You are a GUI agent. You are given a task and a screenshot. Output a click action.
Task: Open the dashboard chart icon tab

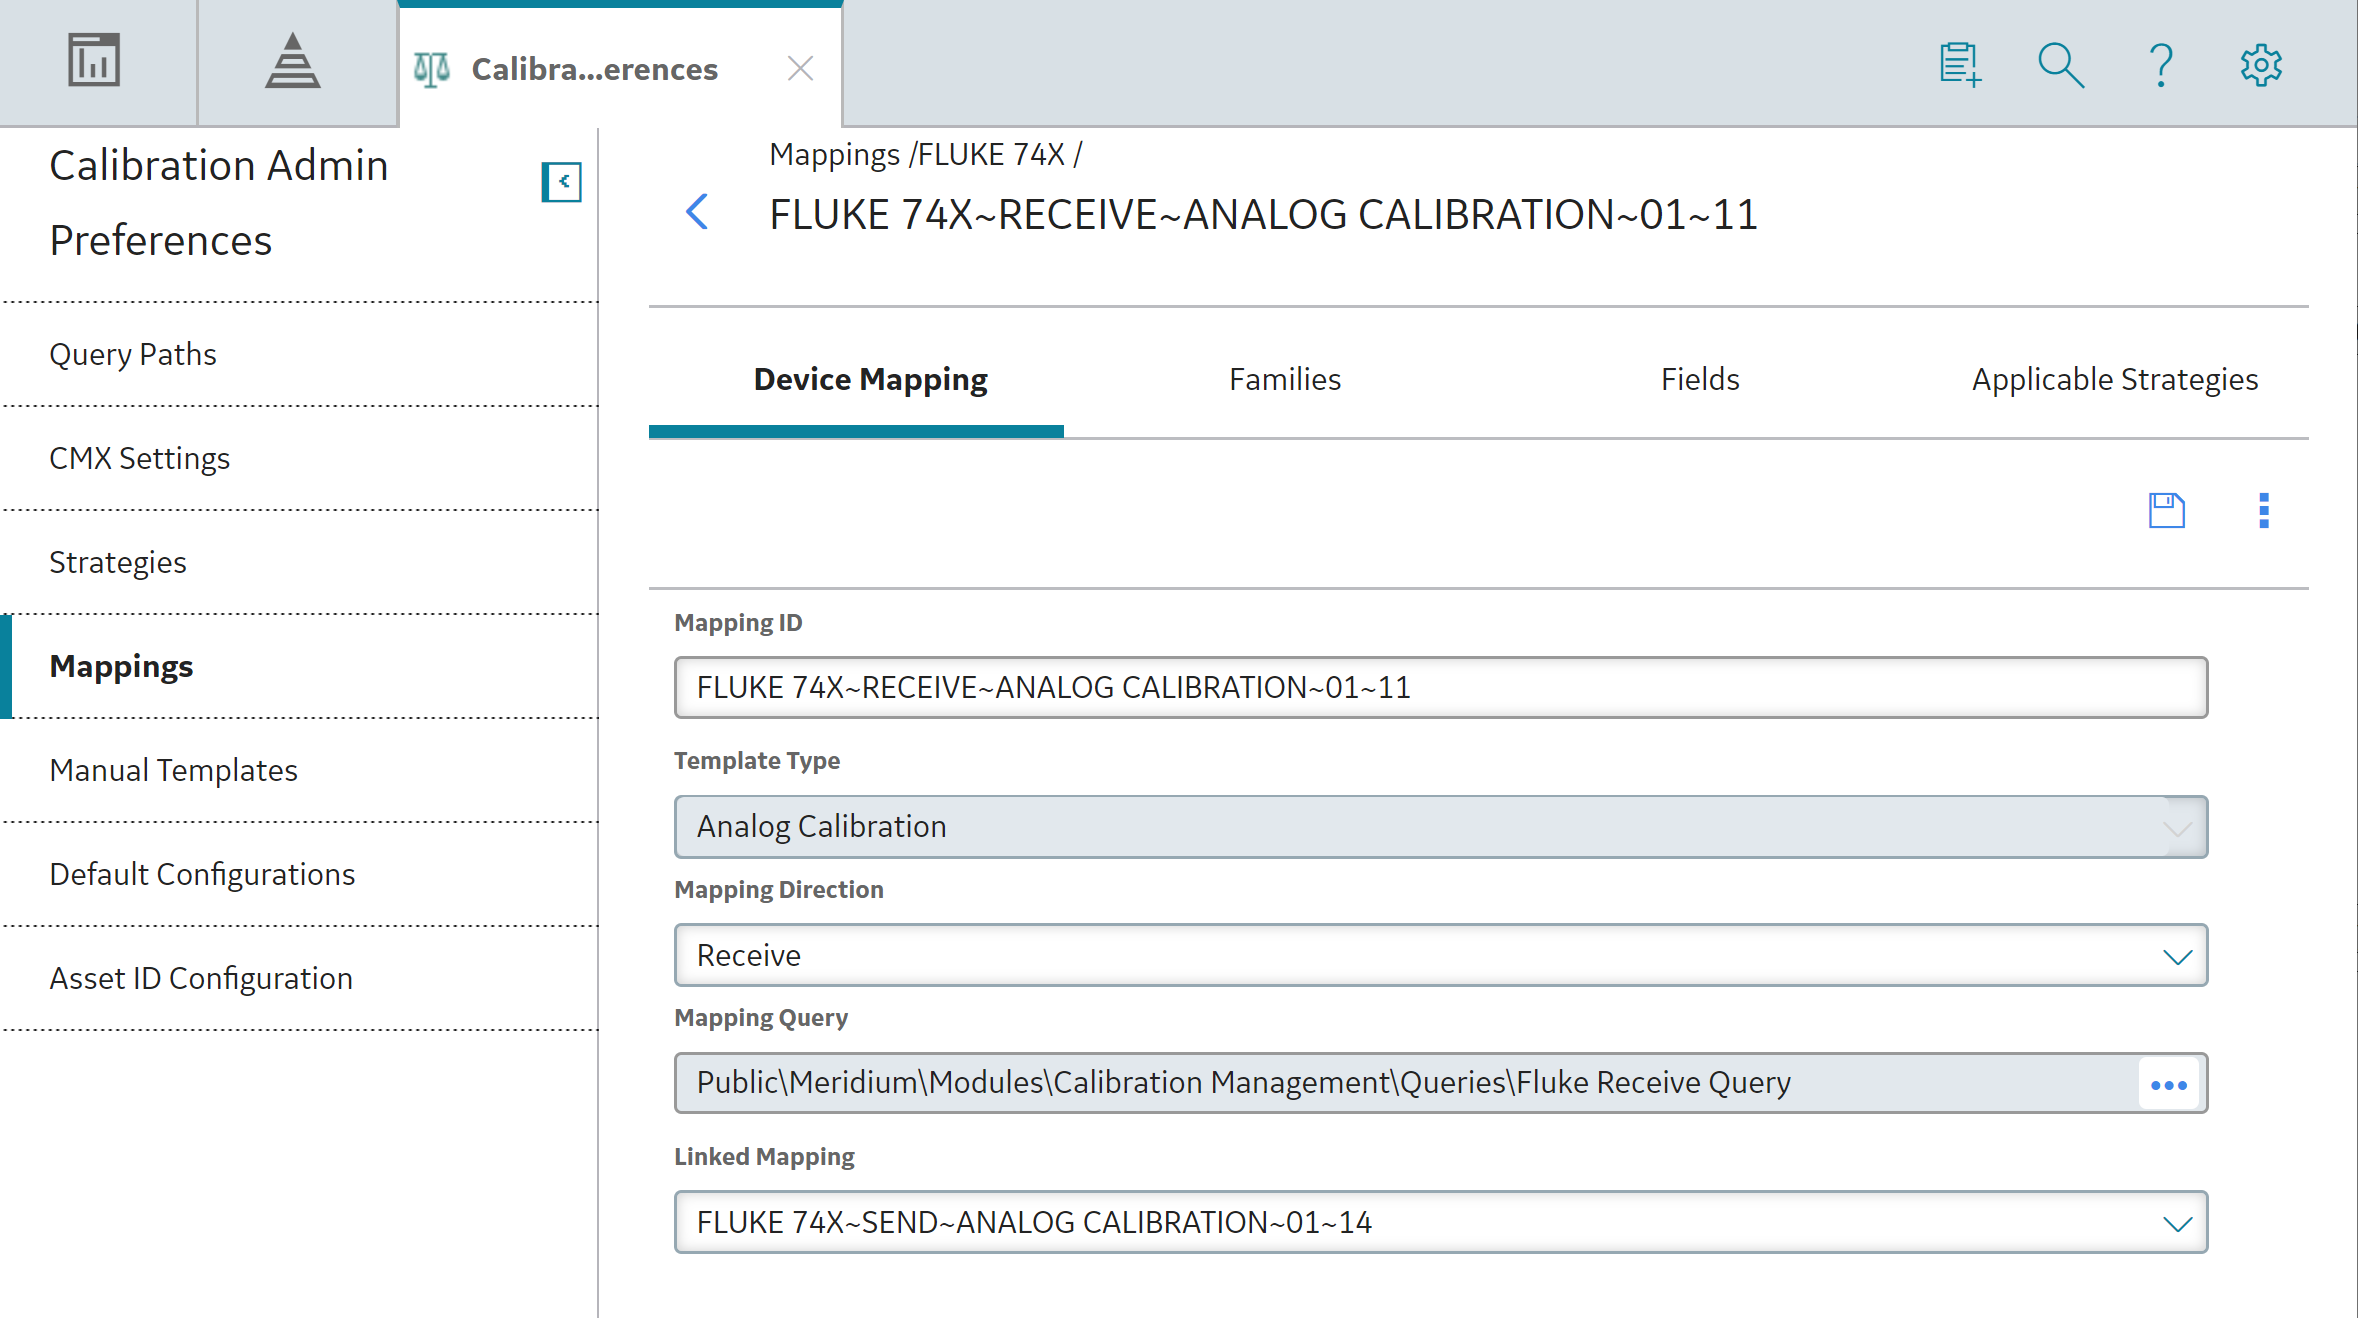tap(94, 61)
